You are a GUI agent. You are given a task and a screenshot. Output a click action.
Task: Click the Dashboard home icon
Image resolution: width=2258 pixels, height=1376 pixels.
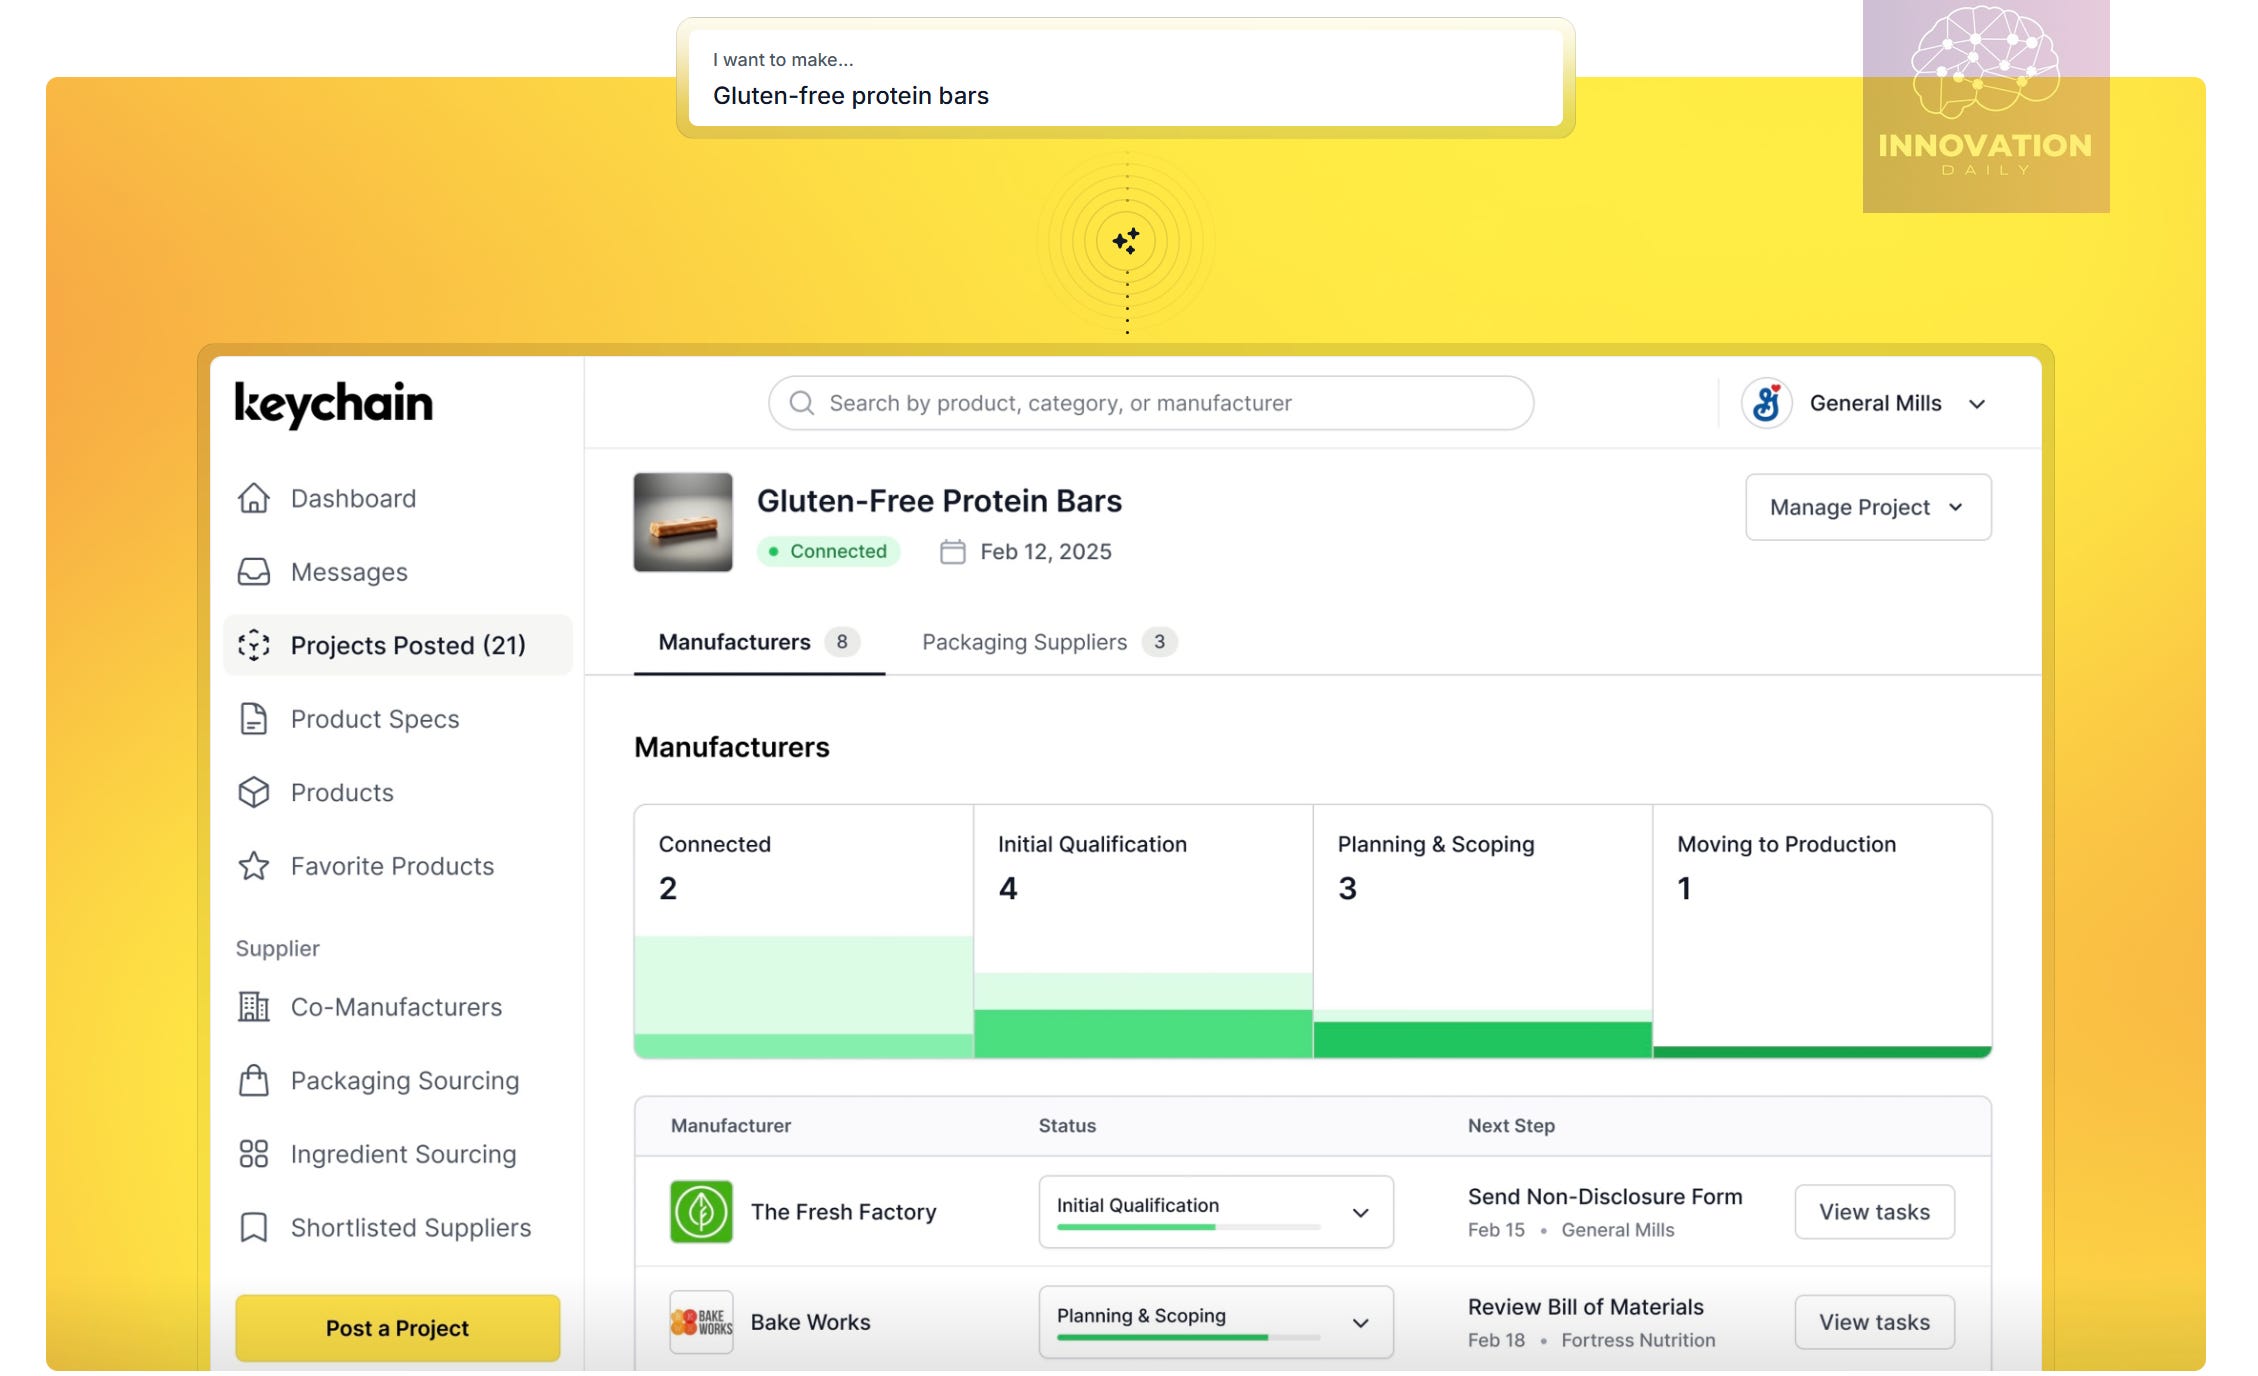tap(254, 498)
